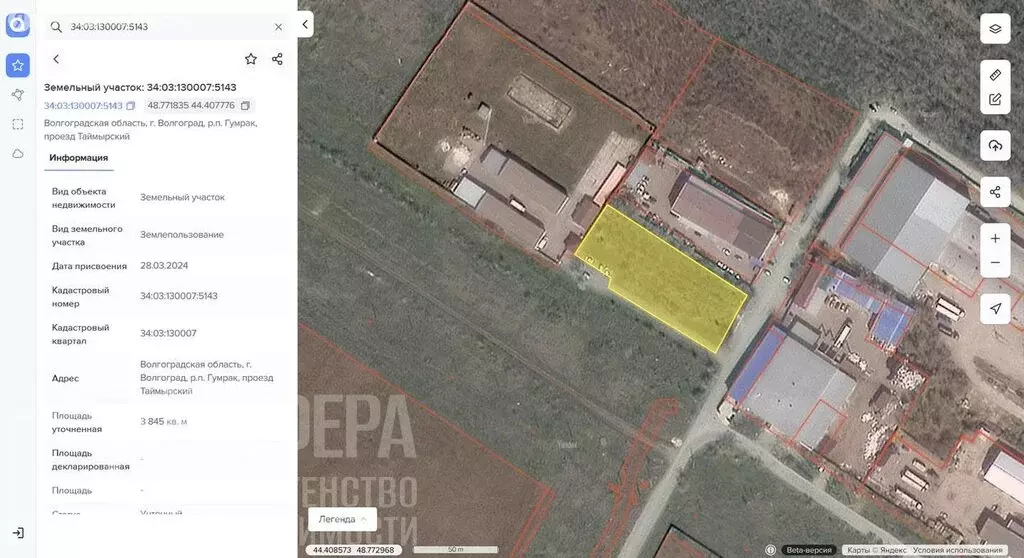Click the cadastral number search field

click(x=165, y=27)
